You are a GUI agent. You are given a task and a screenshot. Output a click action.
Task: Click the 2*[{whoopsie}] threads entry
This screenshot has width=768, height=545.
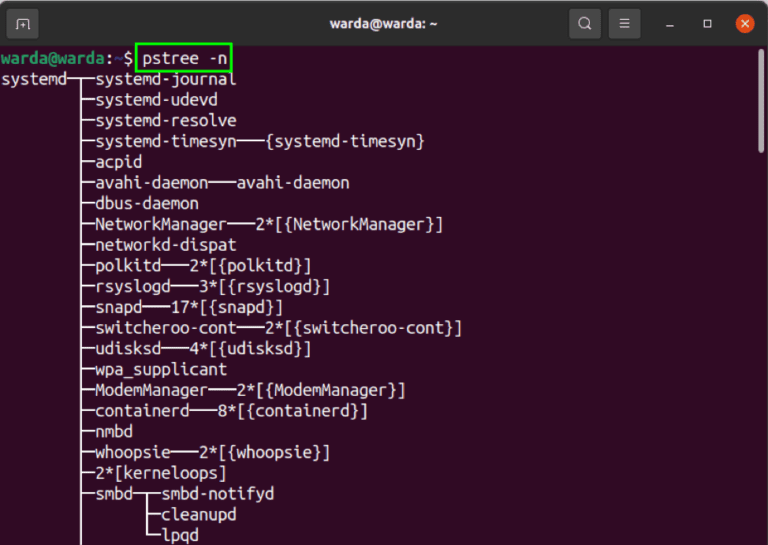[x=264, y=452]
